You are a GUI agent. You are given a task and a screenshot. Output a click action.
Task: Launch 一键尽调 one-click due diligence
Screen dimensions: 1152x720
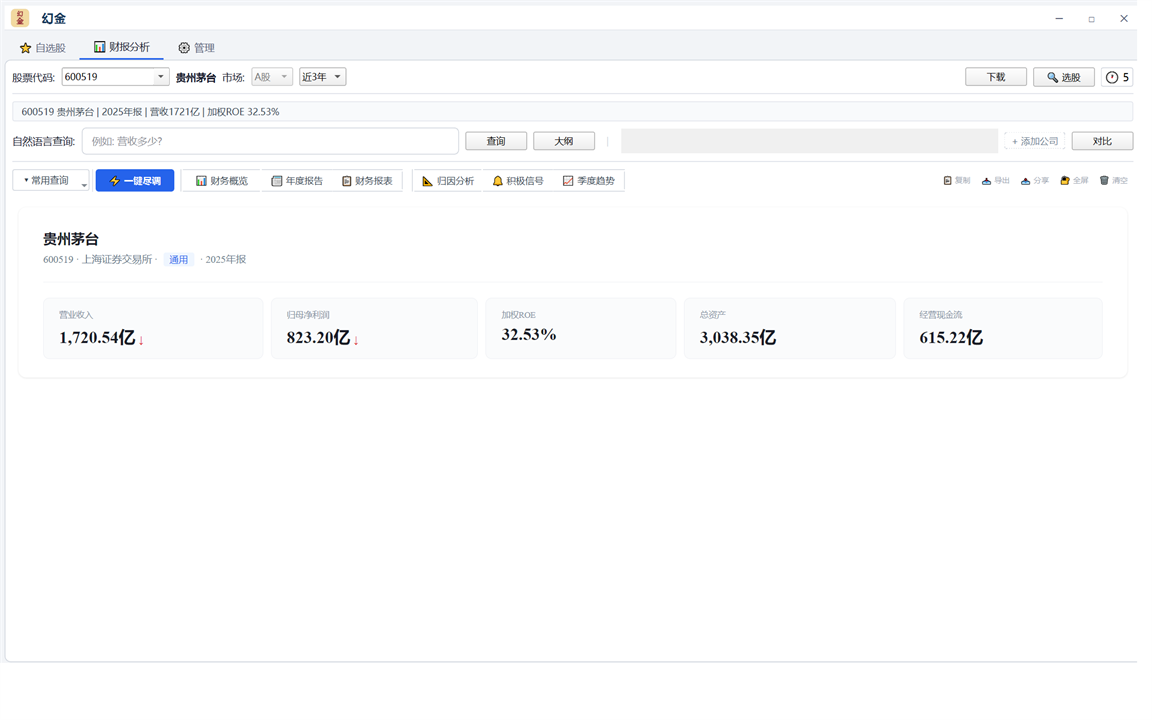[x=135, y=181]
